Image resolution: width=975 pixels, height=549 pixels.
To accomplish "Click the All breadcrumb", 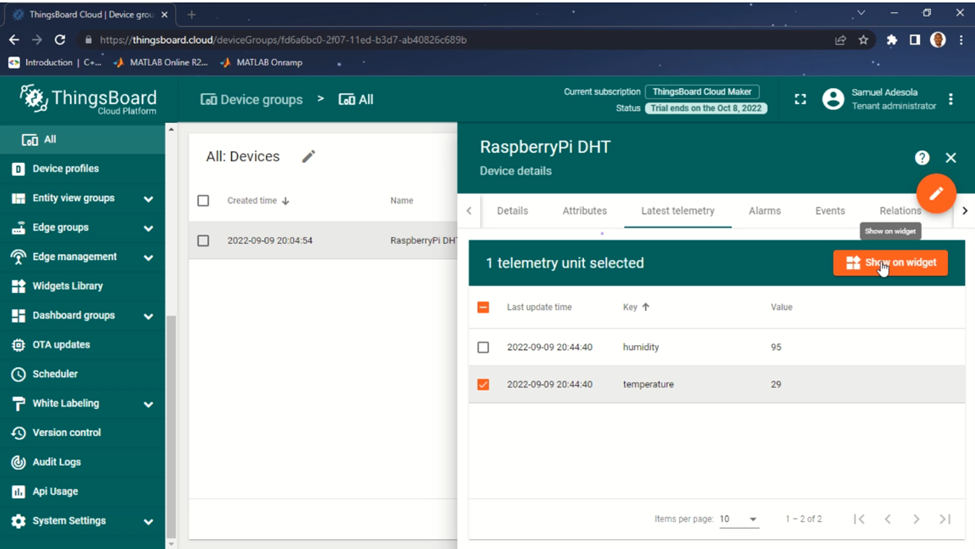I will [x=356, y=99].
